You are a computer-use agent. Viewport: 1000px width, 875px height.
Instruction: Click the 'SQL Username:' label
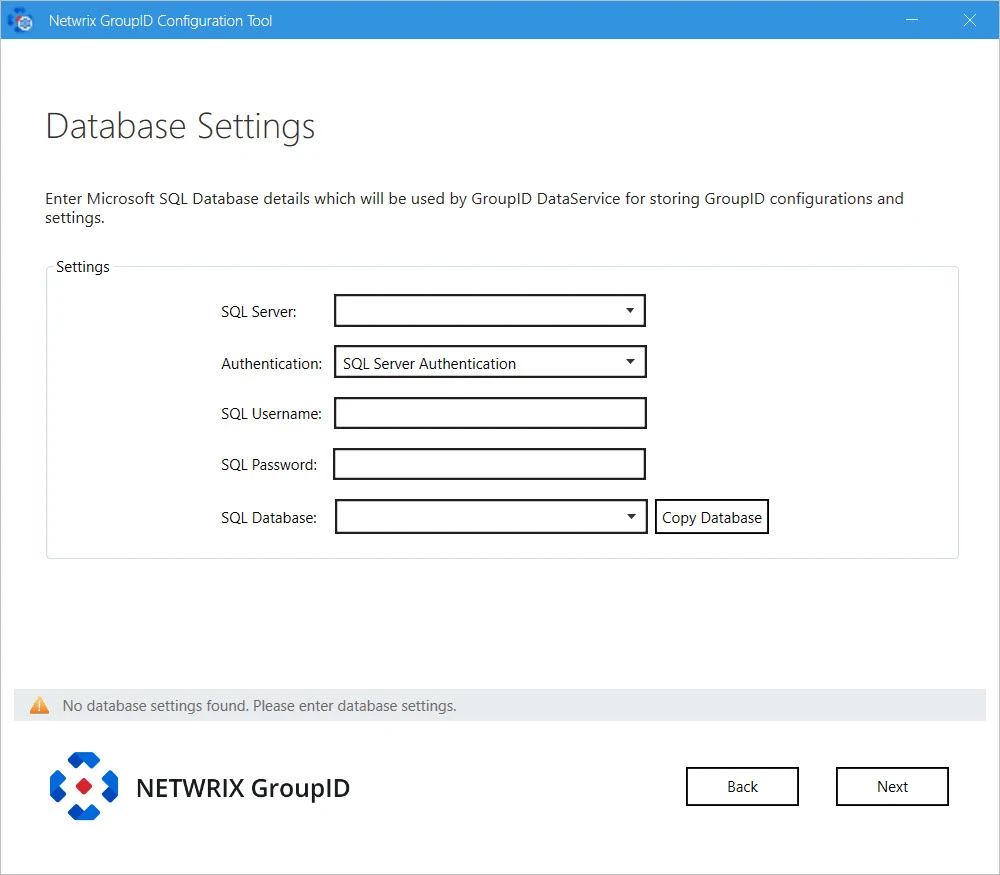point(271,414)
